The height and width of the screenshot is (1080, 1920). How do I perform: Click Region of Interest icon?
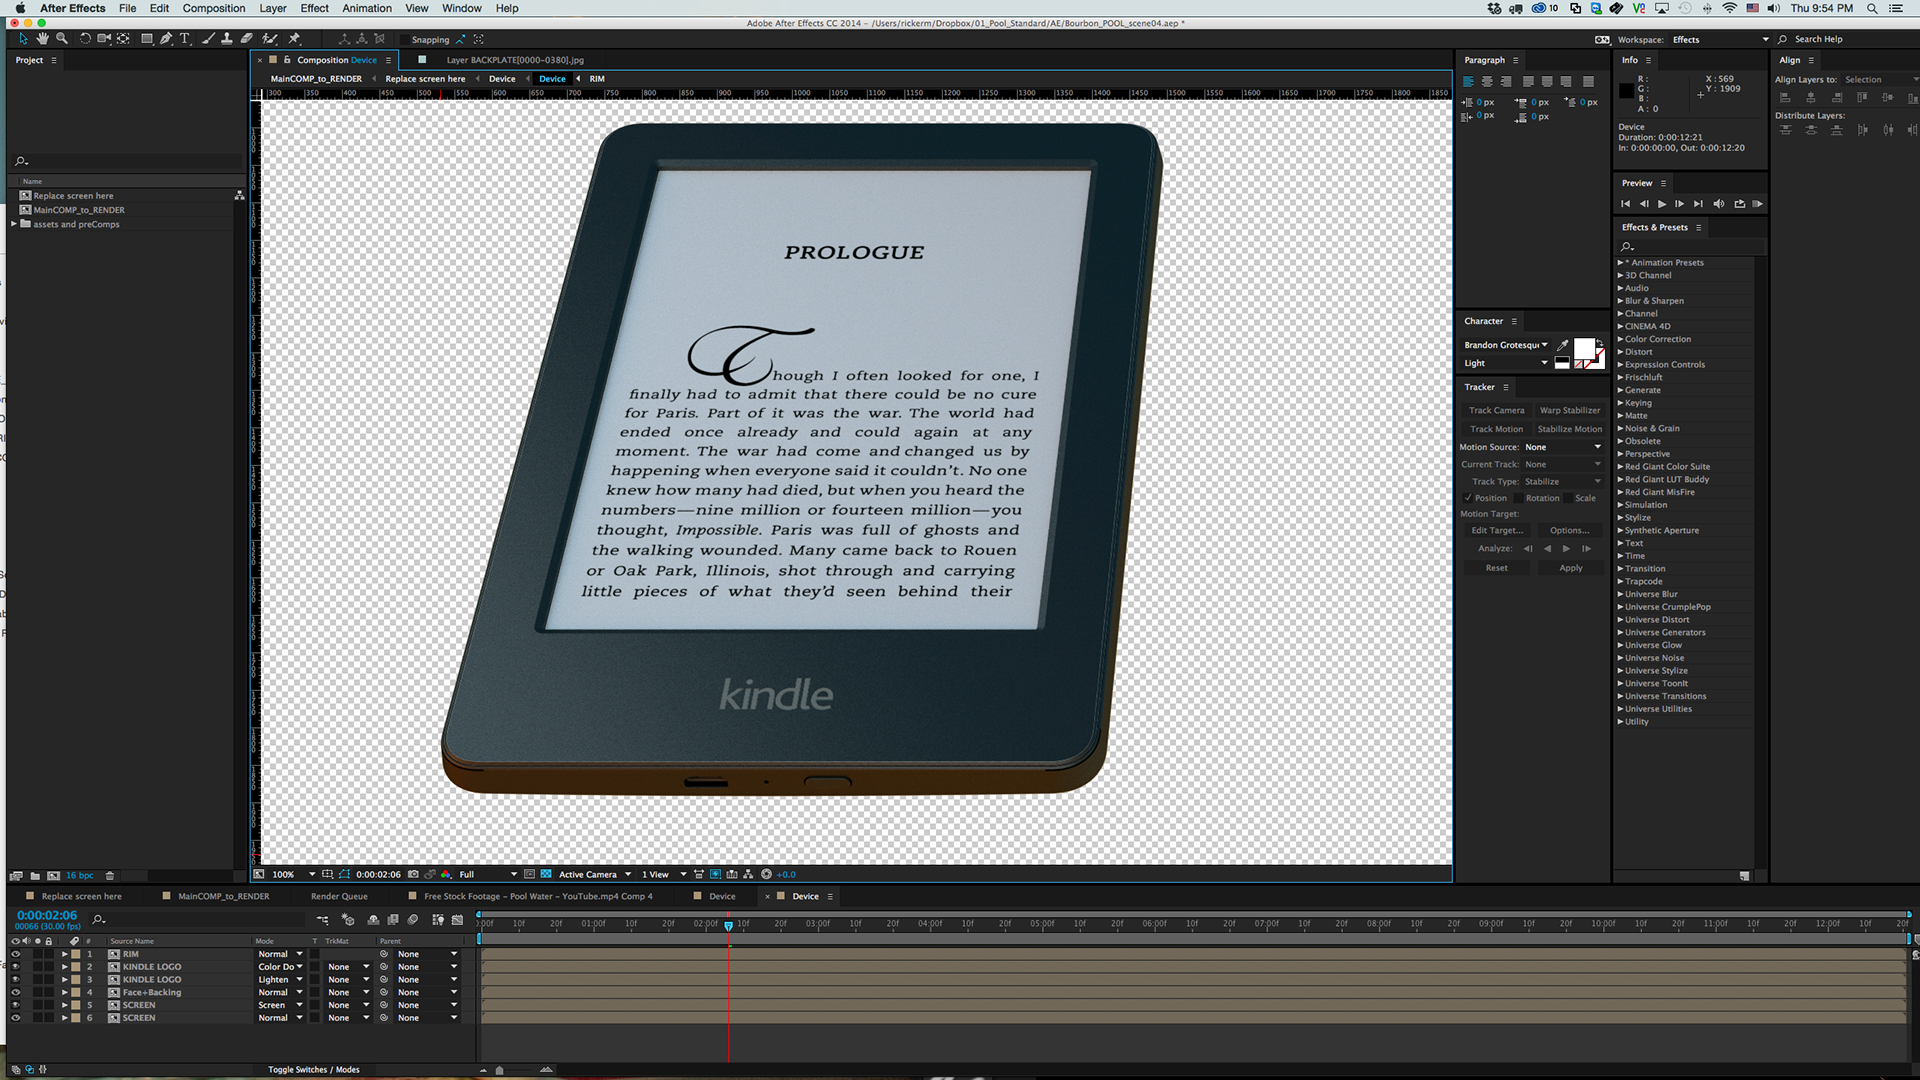click(529, 874)
